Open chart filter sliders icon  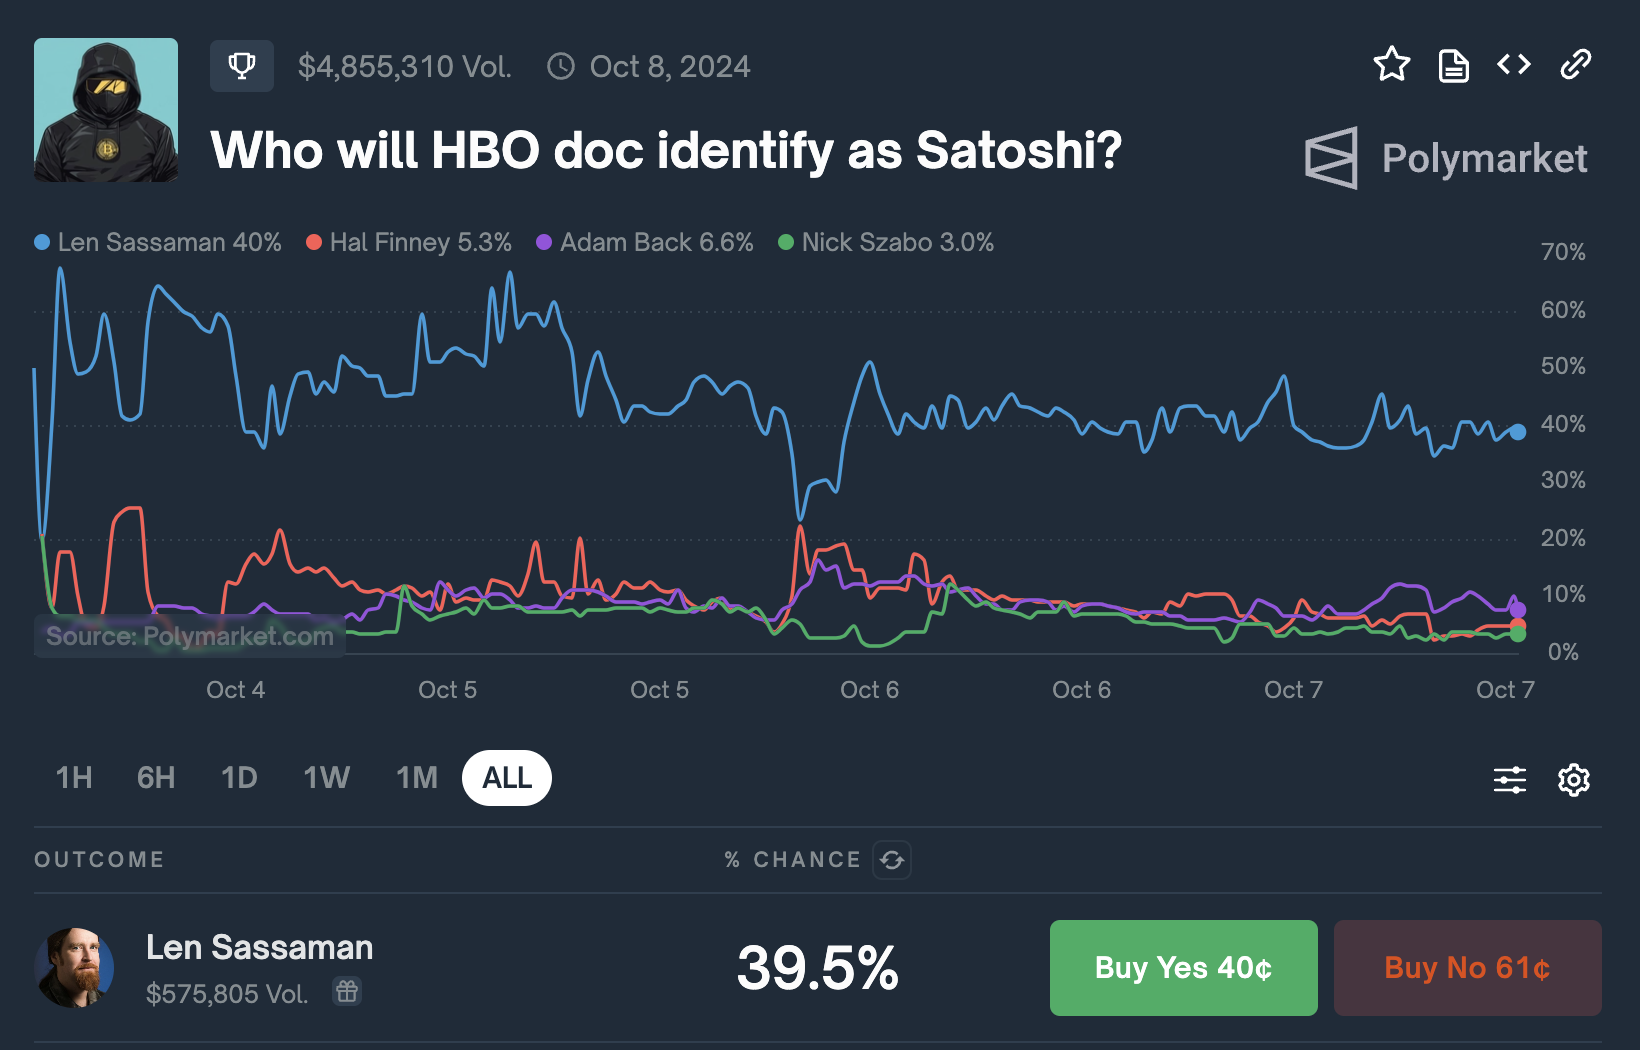[x=1510, y=779]
